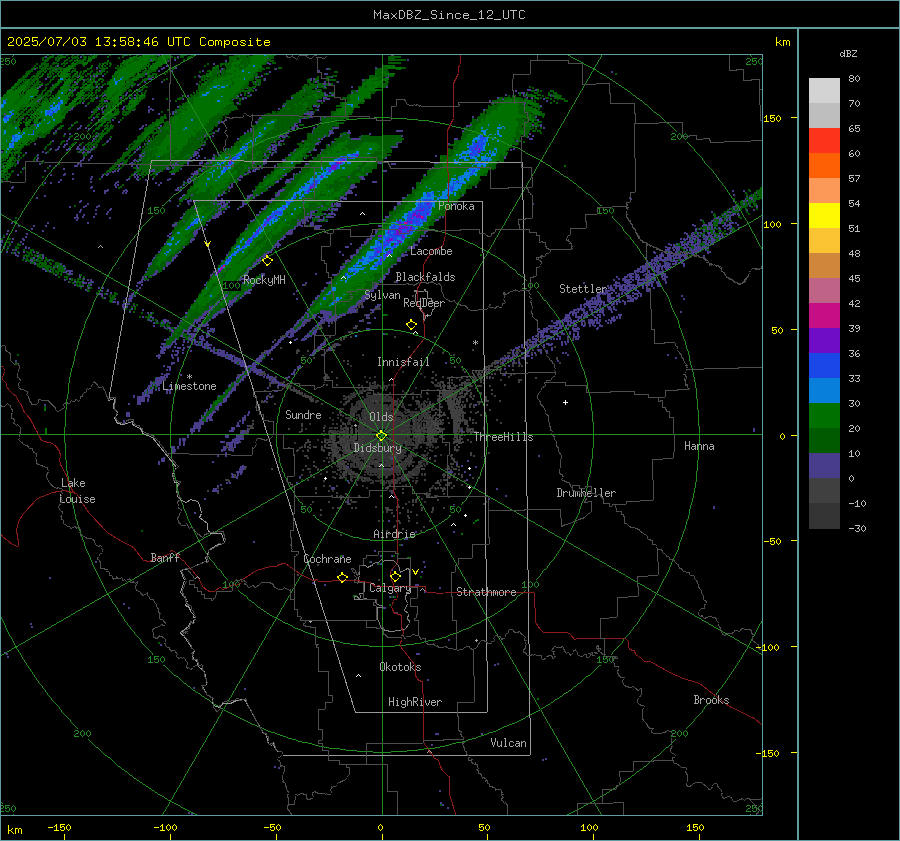Click the 80 value on dBZ scale
Image resolution: width=900 pixels, height=841 pixels.
click(x=854, y=79)
